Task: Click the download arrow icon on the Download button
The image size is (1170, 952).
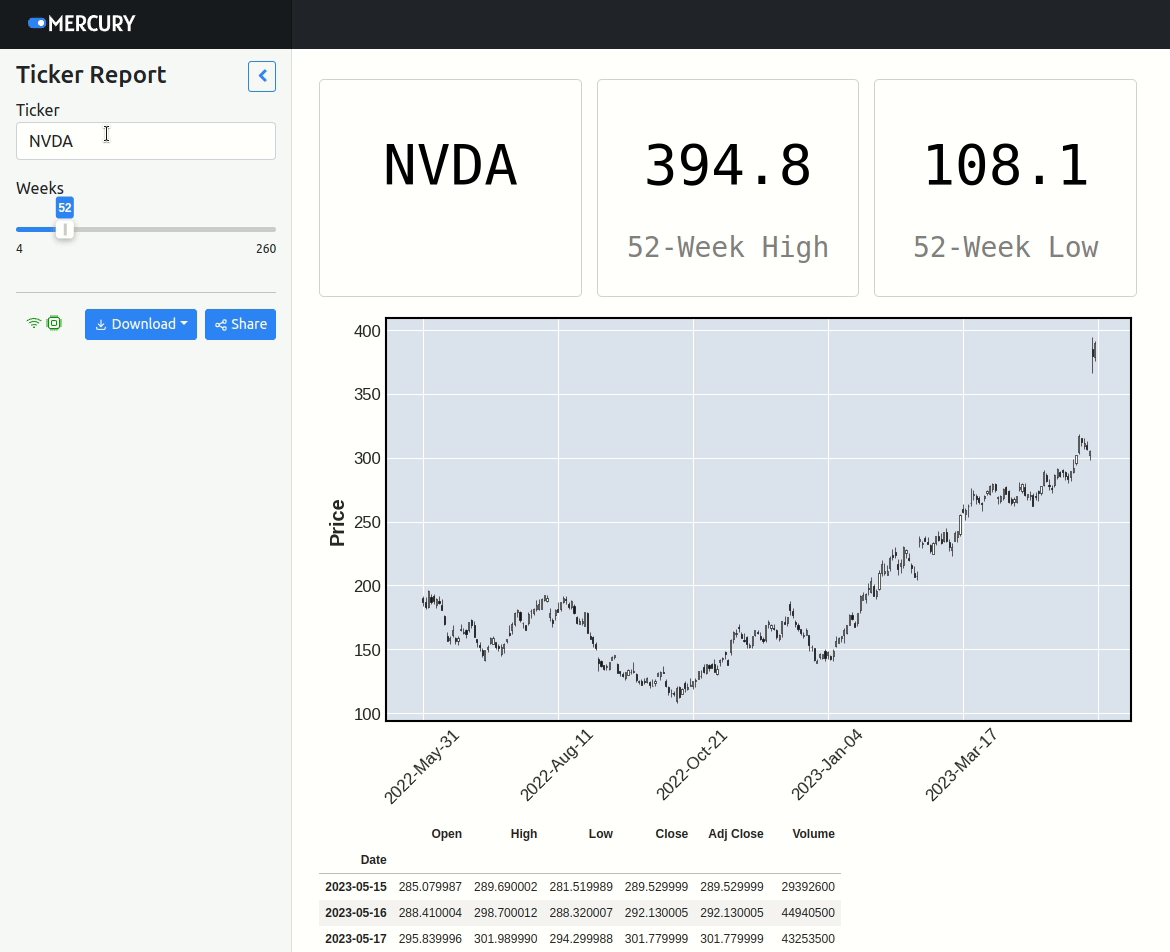Action: click(101, 324)
